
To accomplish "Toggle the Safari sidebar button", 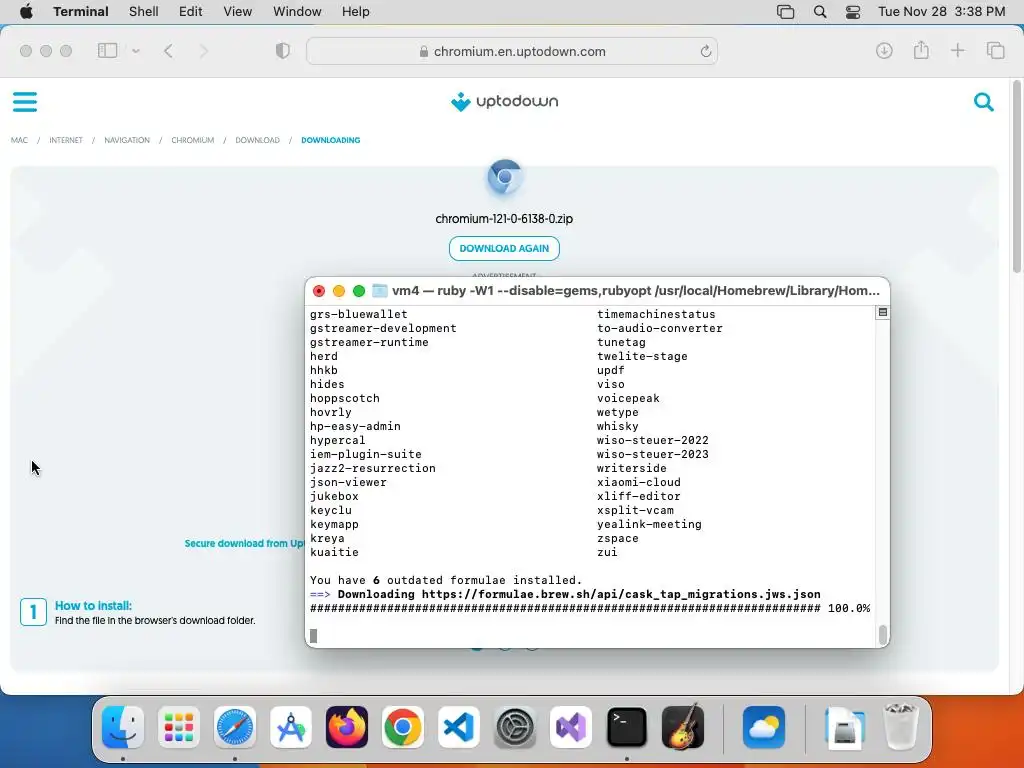I will click(x=107, y=51).
